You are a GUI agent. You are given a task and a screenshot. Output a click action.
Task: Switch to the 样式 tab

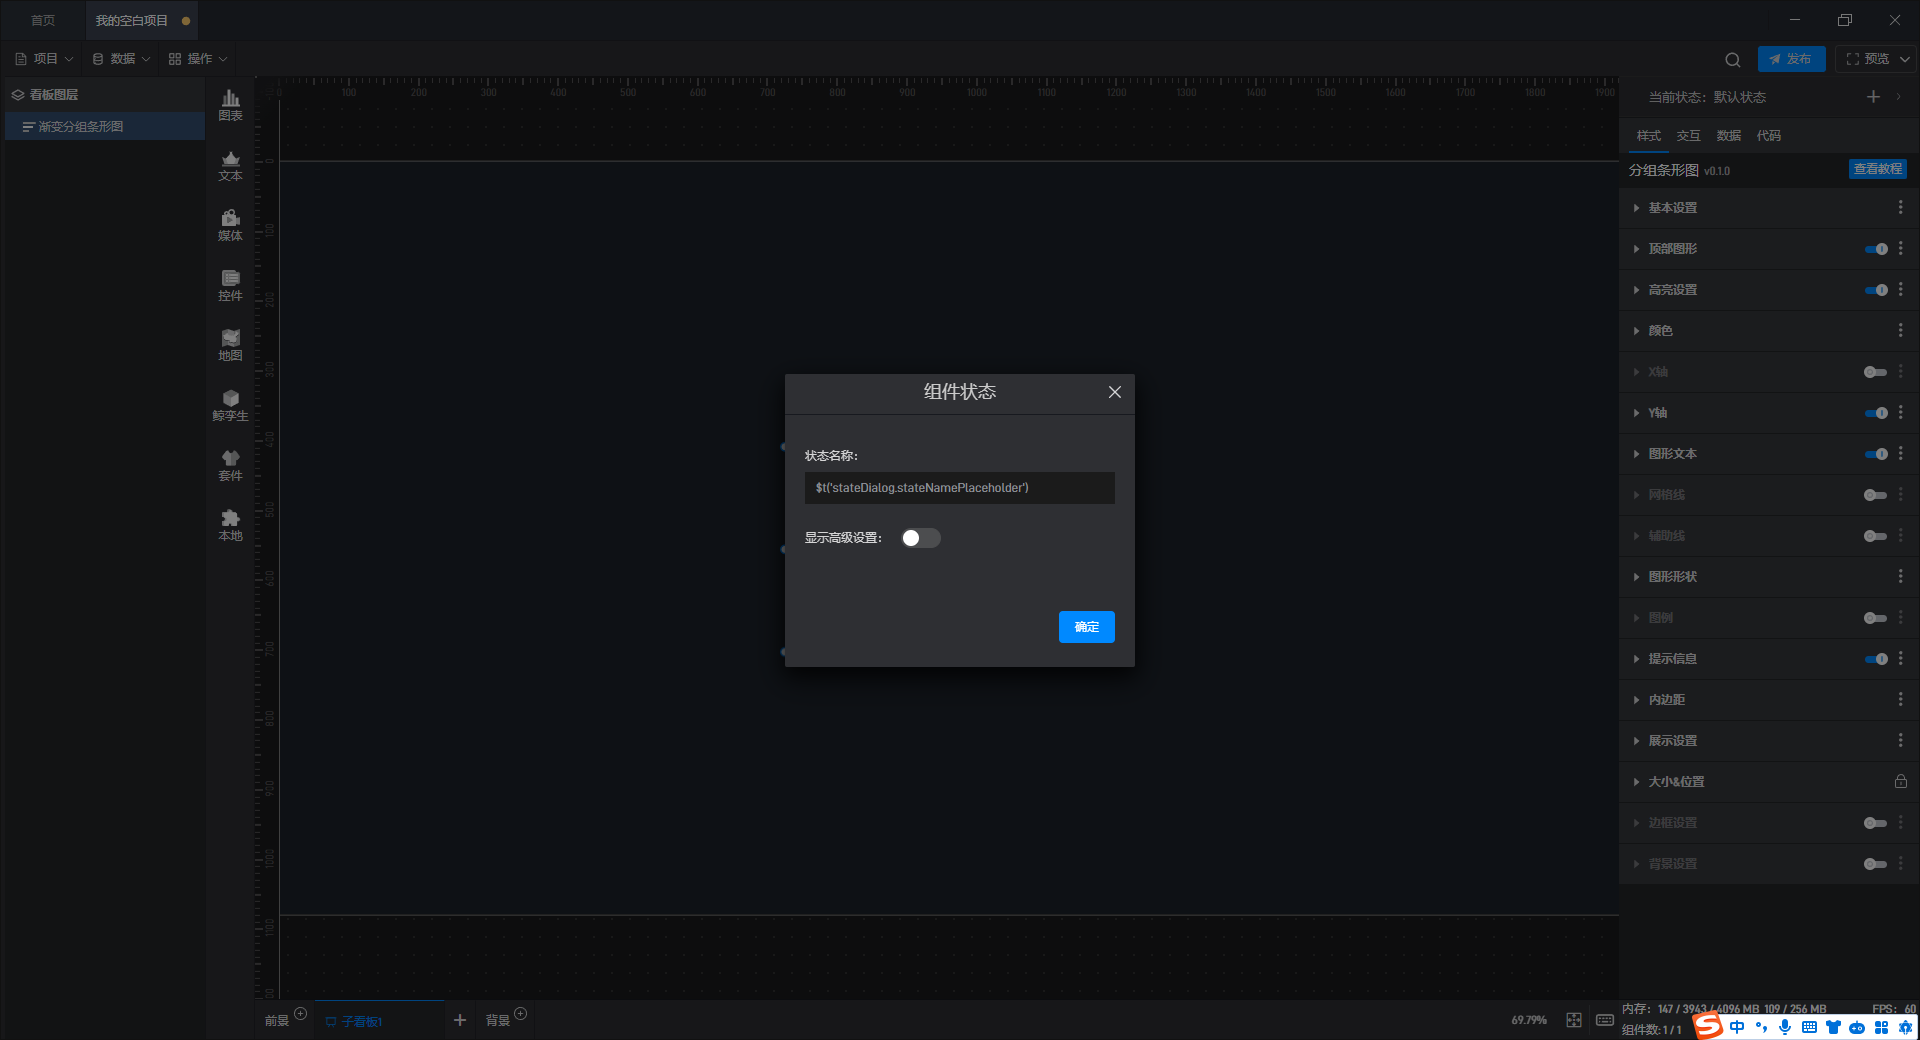(1648, 136)
